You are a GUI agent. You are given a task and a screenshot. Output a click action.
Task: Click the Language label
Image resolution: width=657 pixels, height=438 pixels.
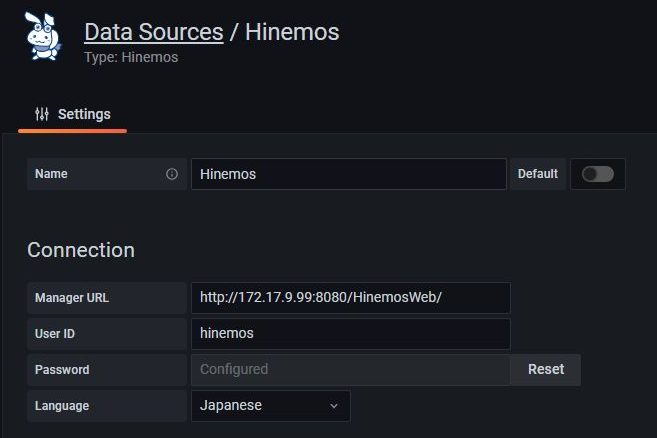pos(62,406)
